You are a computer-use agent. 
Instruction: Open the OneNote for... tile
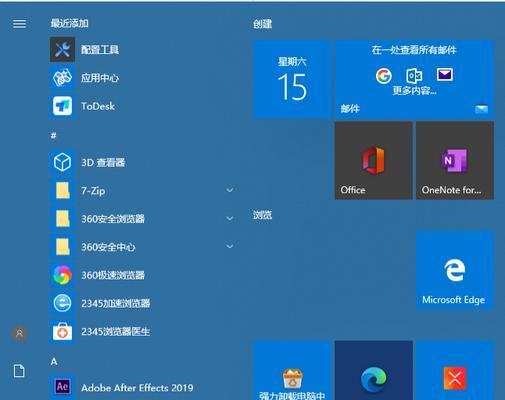455,161
